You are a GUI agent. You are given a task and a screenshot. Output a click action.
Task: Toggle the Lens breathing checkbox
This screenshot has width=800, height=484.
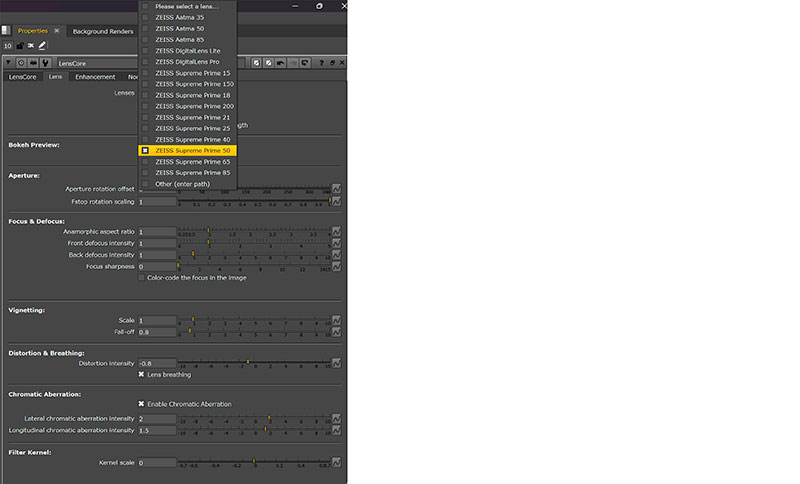141,374
